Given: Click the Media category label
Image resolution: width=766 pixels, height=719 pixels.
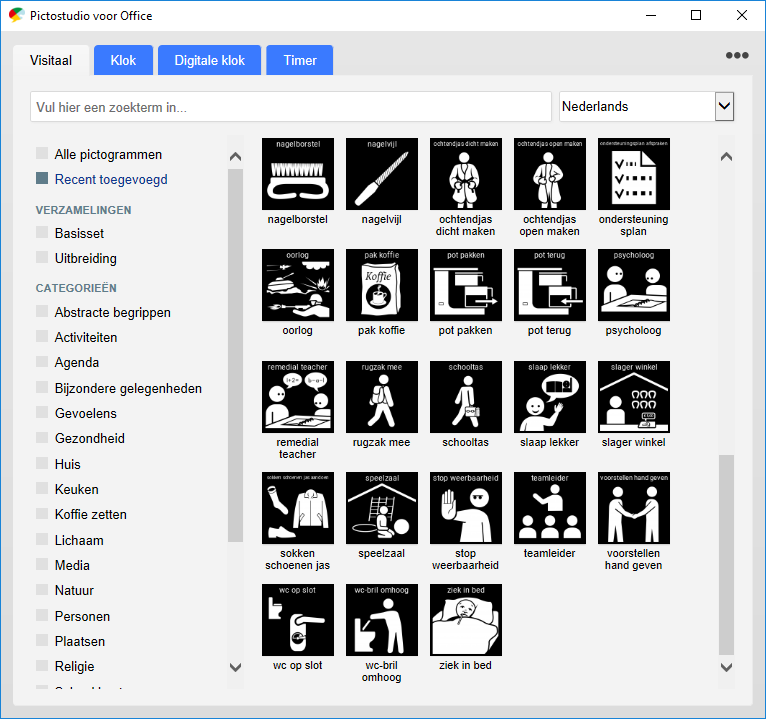Looking at the screenshot, I should pyautogui.click(x=72, y=565).
